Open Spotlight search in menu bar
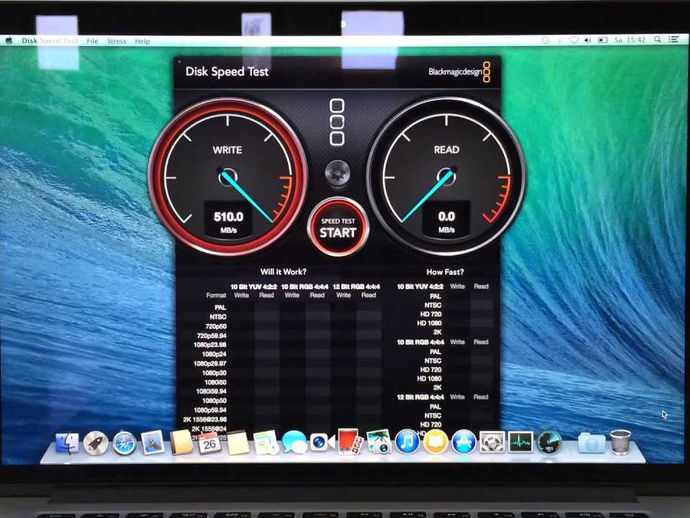Viewport: 690px width, 518px height. (657, 40)
